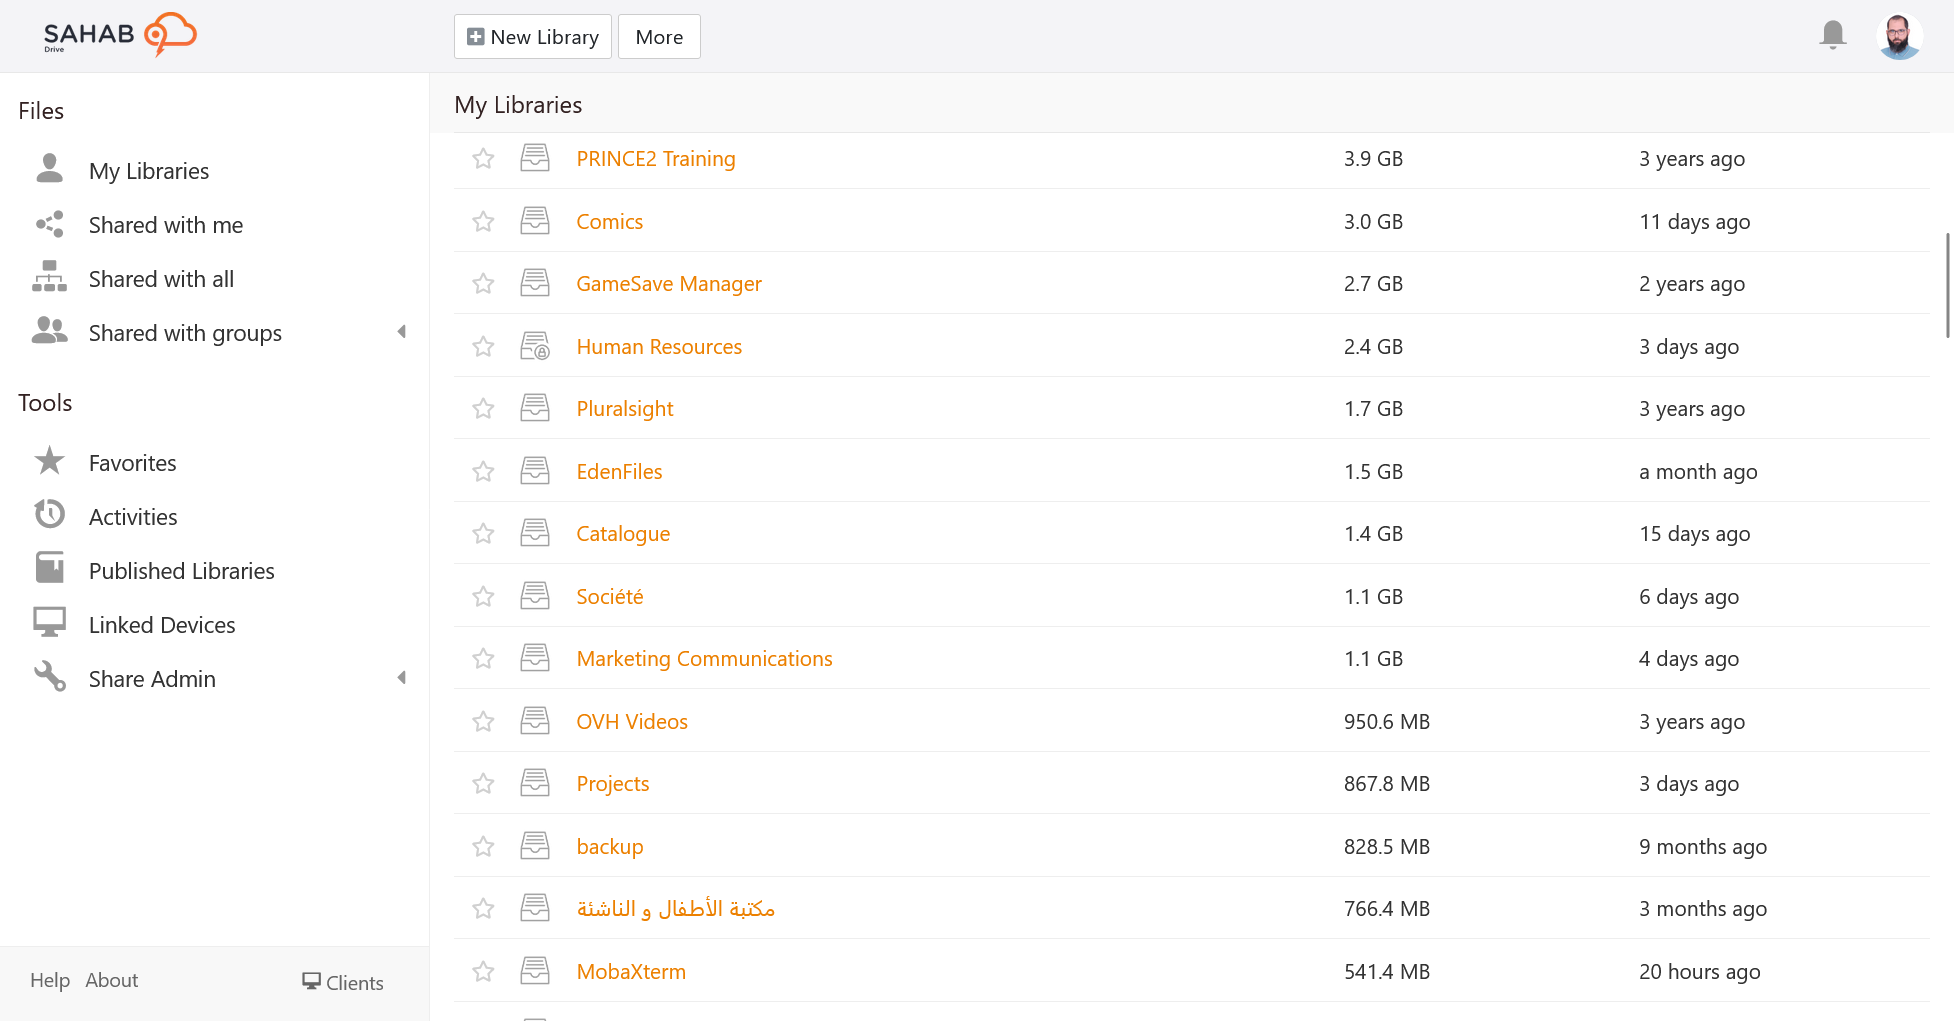Click the star icon in the MobaXterm row
Image resolution: width=1954 pixels, height=1021 pixels.
(483, 971)
